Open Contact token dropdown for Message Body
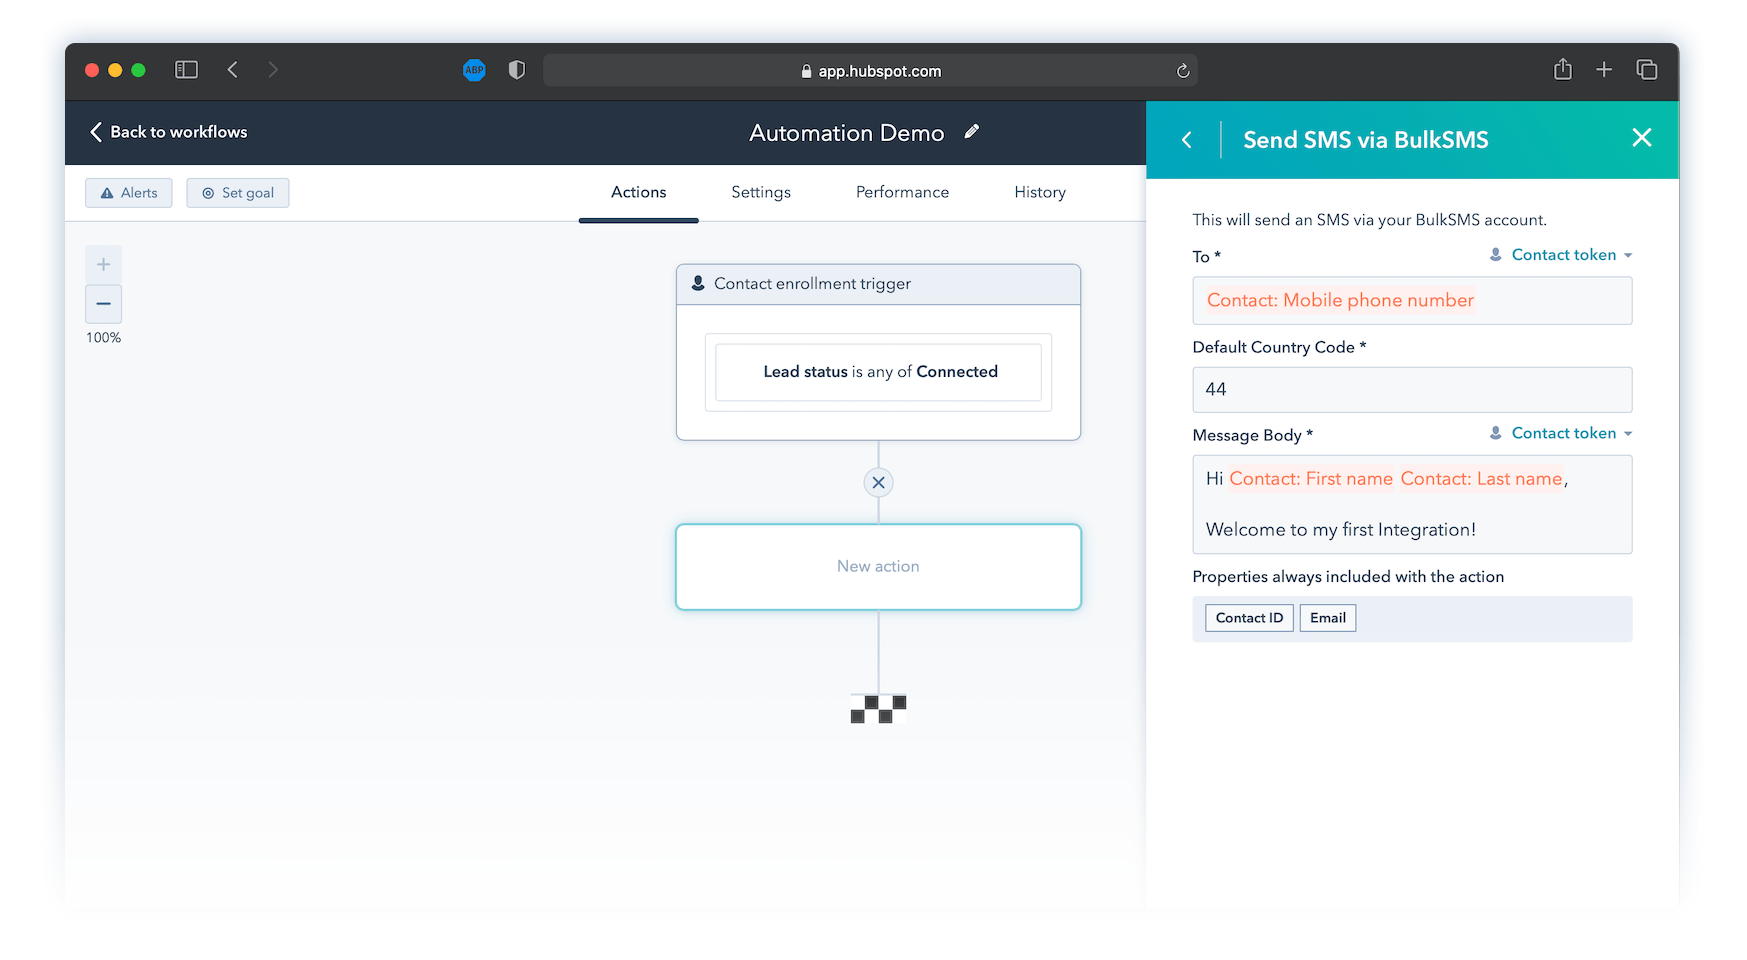This screenshot has height=960, width=1747. click(1561, 433)
